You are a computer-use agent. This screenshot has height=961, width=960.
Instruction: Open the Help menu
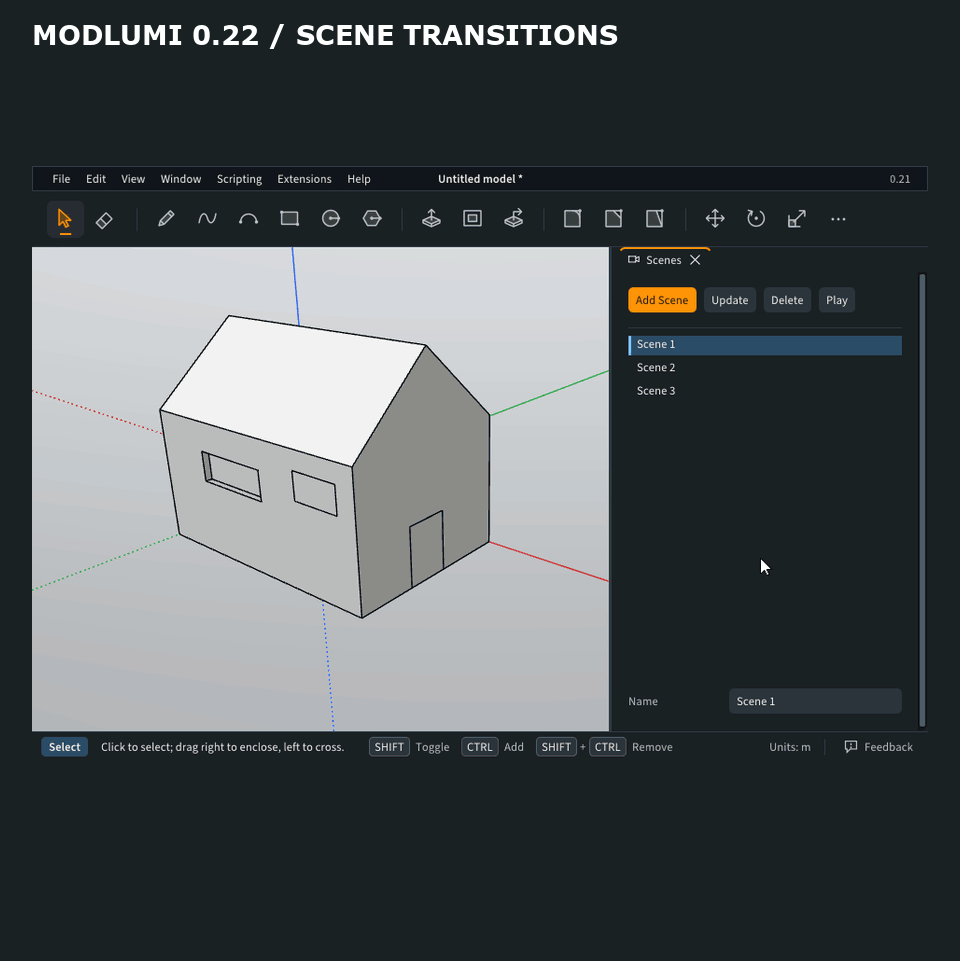pyautogui.click(x=359, y=179)
